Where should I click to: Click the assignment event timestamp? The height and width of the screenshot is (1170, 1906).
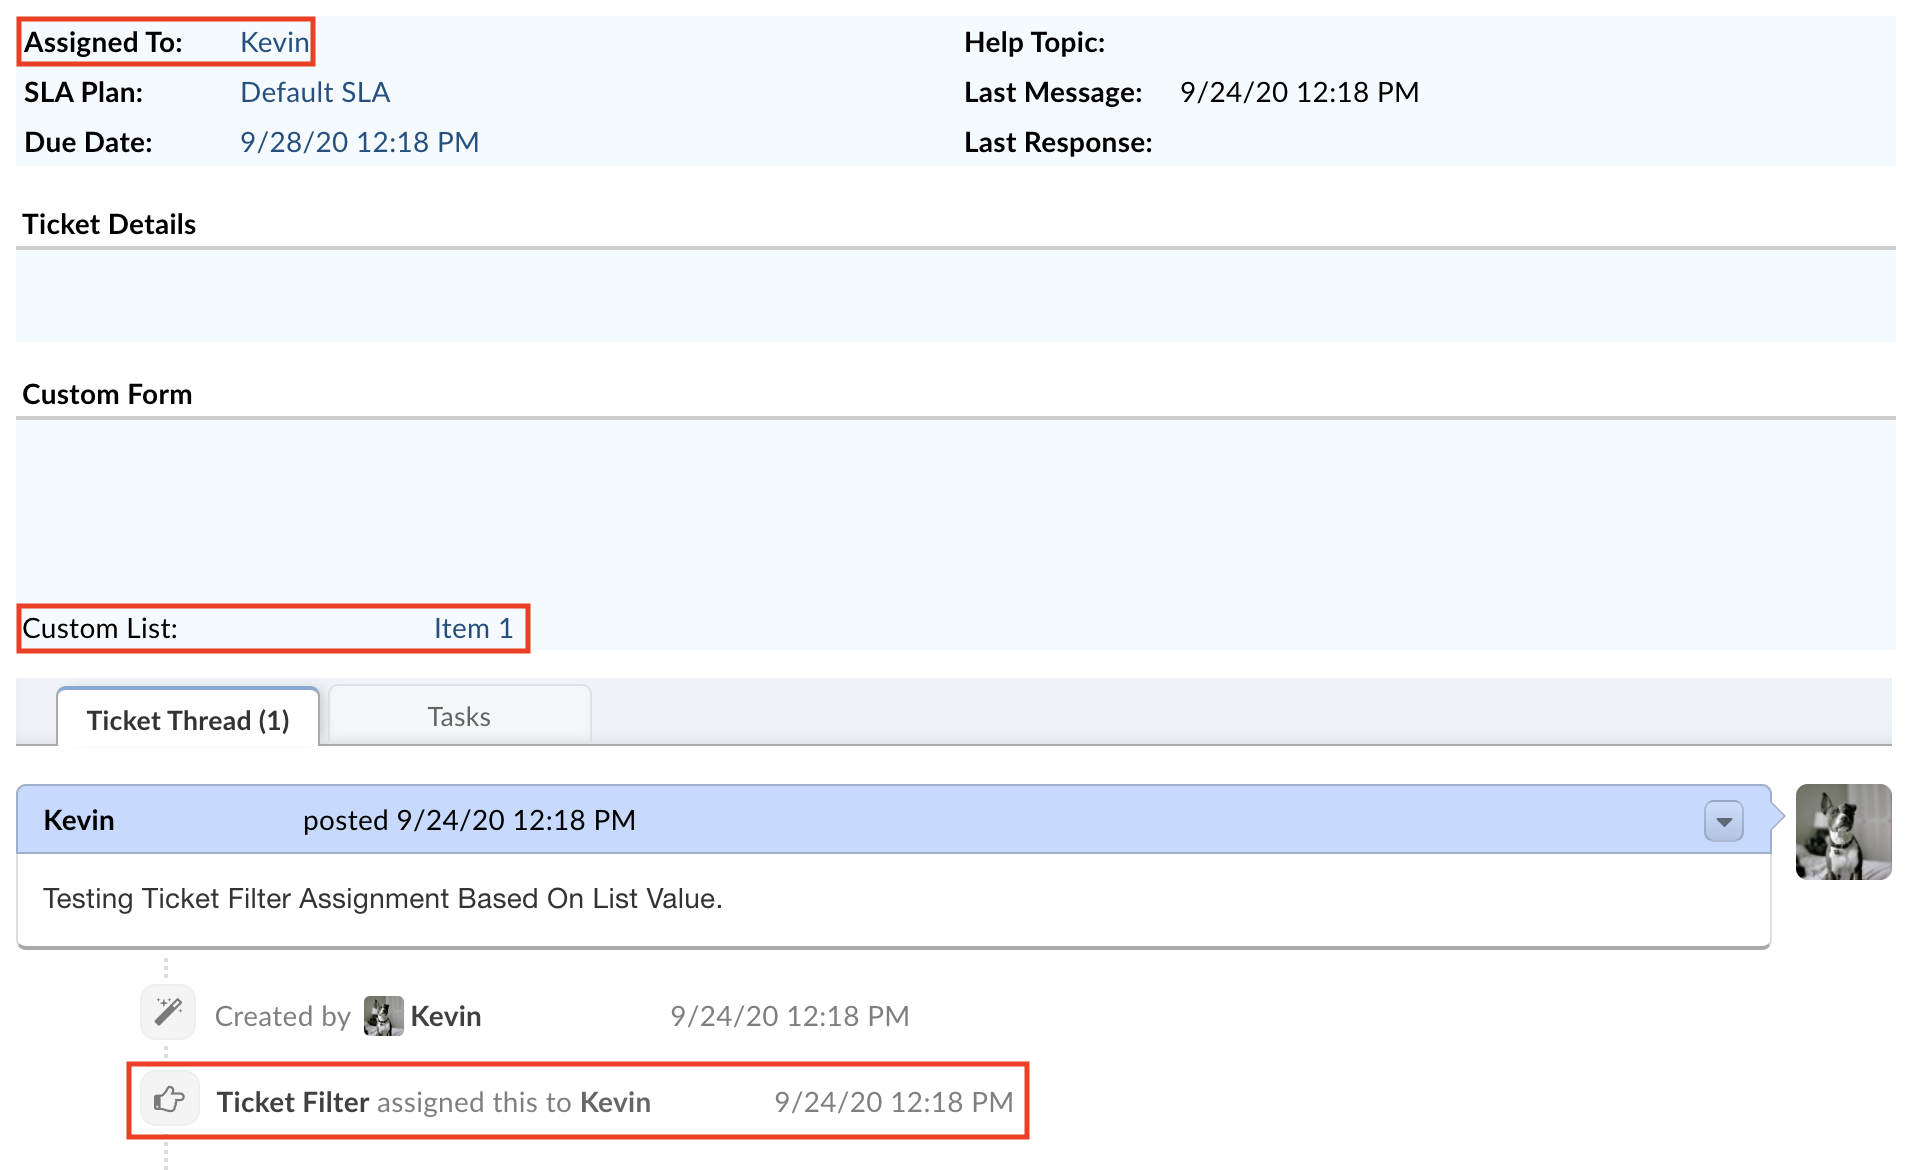(893, 1102)
